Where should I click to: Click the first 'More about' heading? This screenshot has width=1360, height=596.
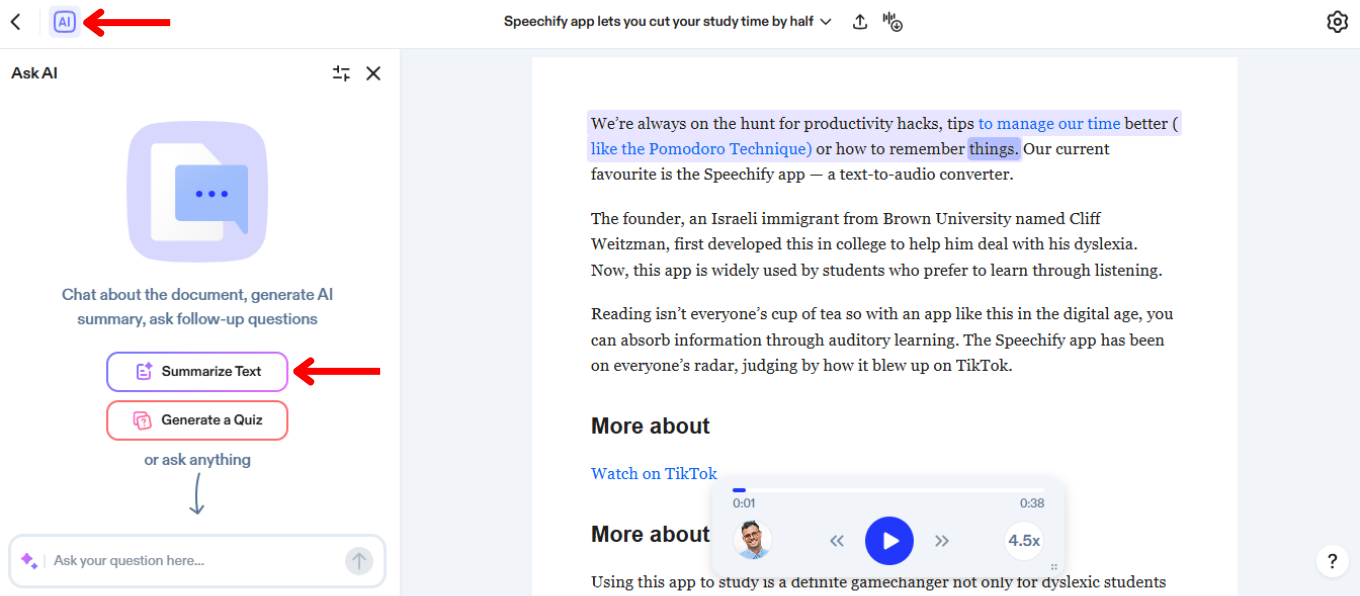tap(650, 426)
